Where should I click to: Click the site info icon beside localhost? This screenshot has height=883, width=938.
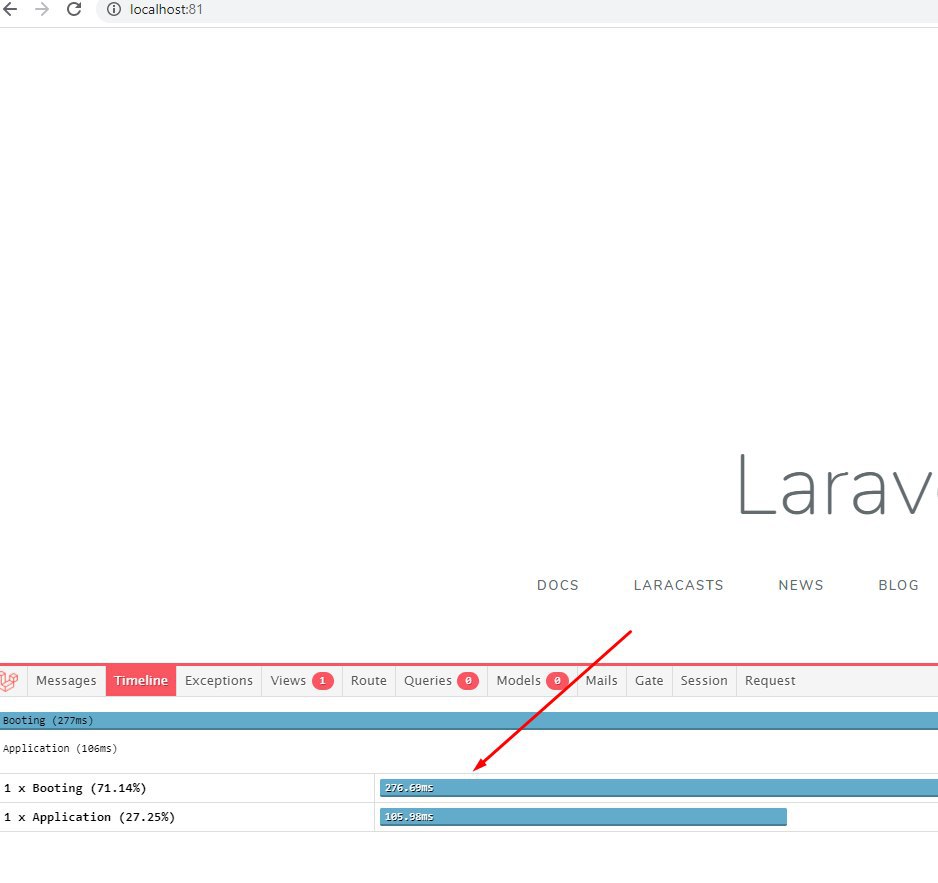tap(114, 10)
